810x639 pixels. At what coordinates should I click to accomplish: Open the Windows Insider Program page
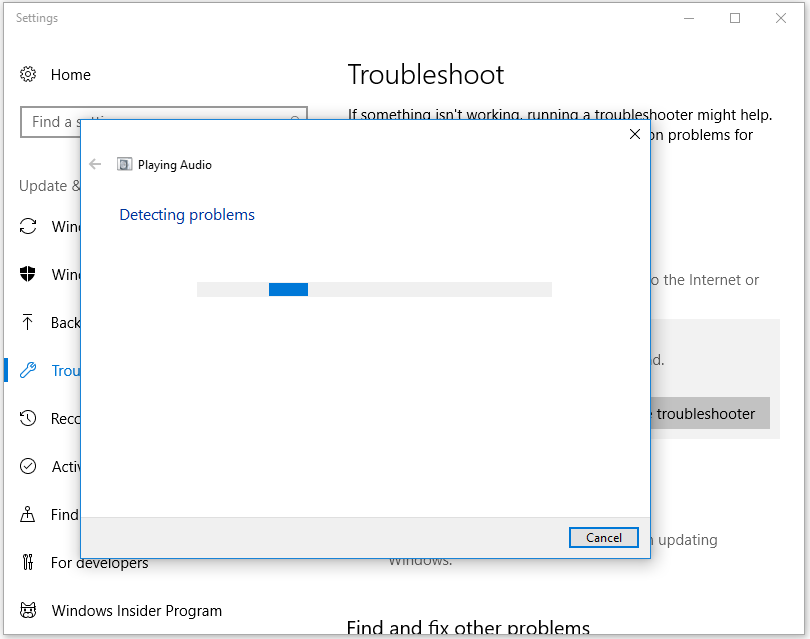(136, 611)
